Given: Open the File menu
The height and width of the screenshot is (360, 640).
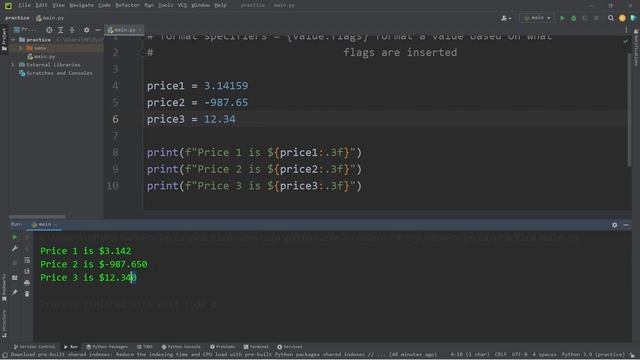Looking at the screenshot, I should coord(24,5).
